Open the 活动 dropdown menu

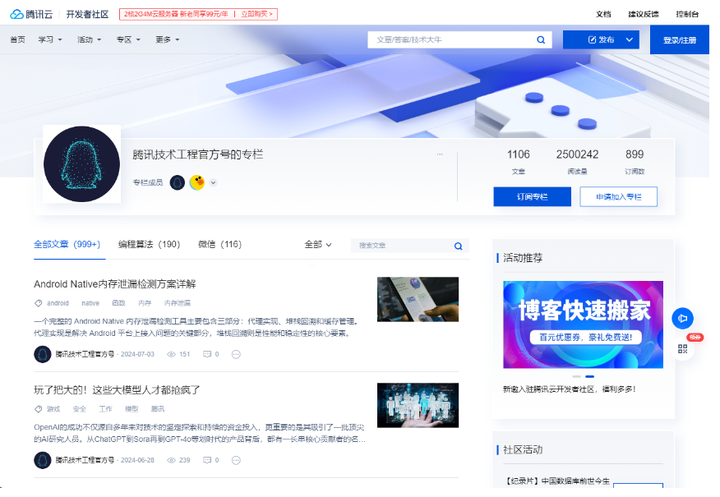pyautogui.click(x=89, y=40)
